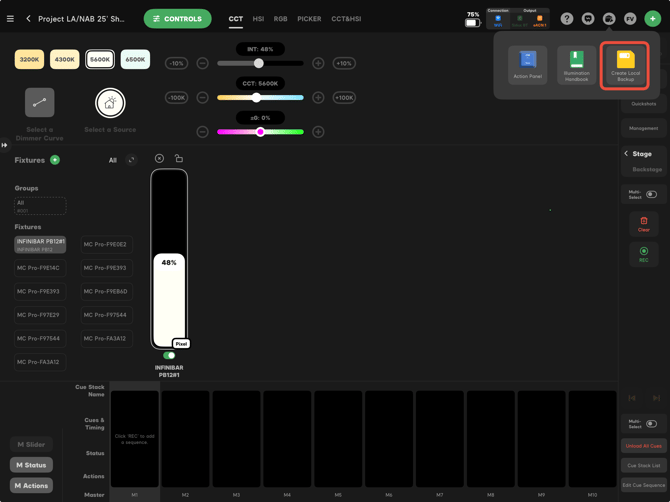Switch to the CCT tab
The height and width of the screenshot is (502, 670).
tap(235, 19)
